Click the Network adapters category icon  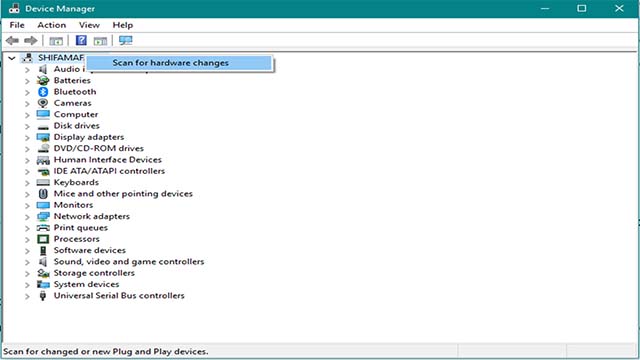tap(43, 216)
